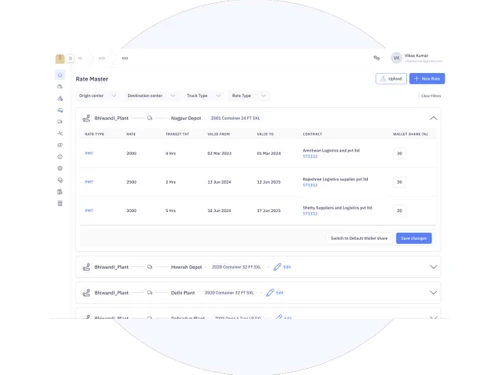Open the Rate Type filter dropdown
This screenshot has height=375, width=500.
[x=249, y=96]
